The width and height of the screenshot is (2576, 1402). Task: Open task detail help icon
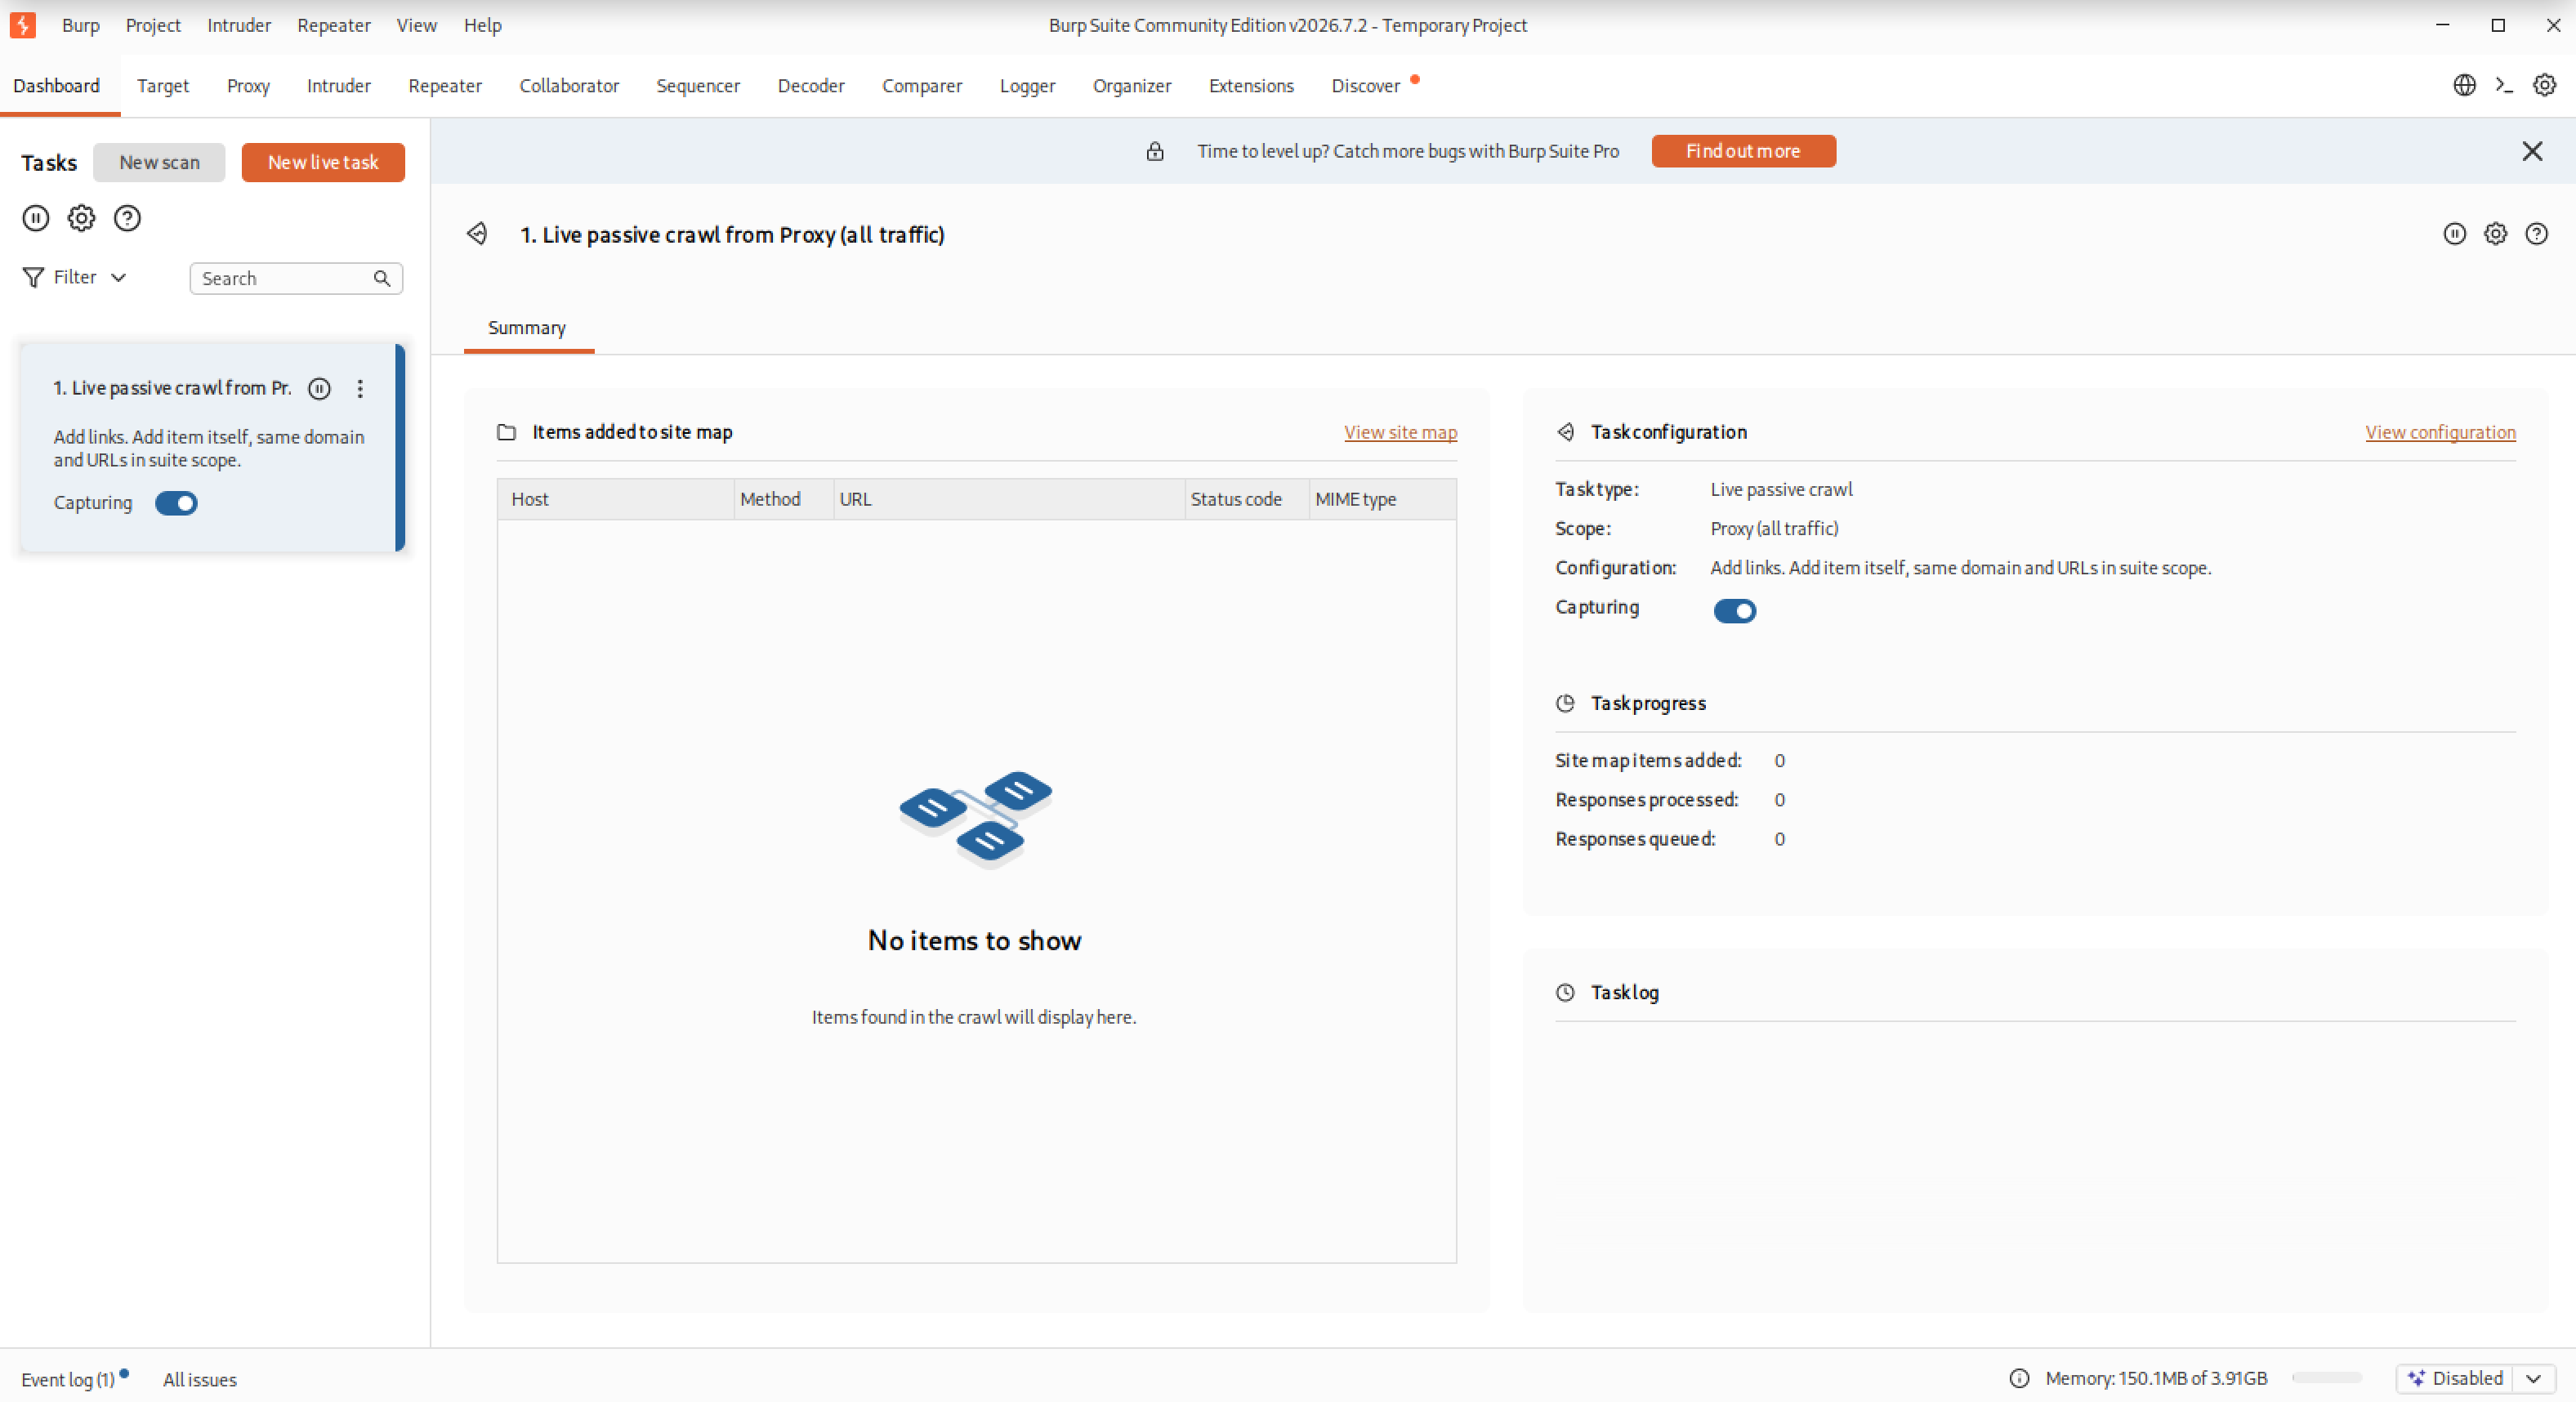click(x=2537, y=234)
